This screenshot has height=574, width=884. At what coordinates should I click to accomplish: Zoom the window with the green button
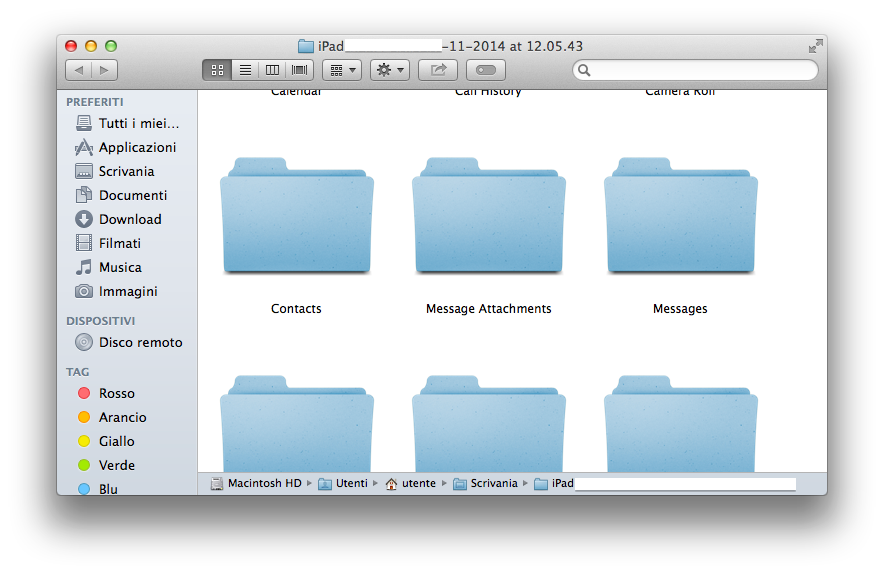tap(111, 46)
